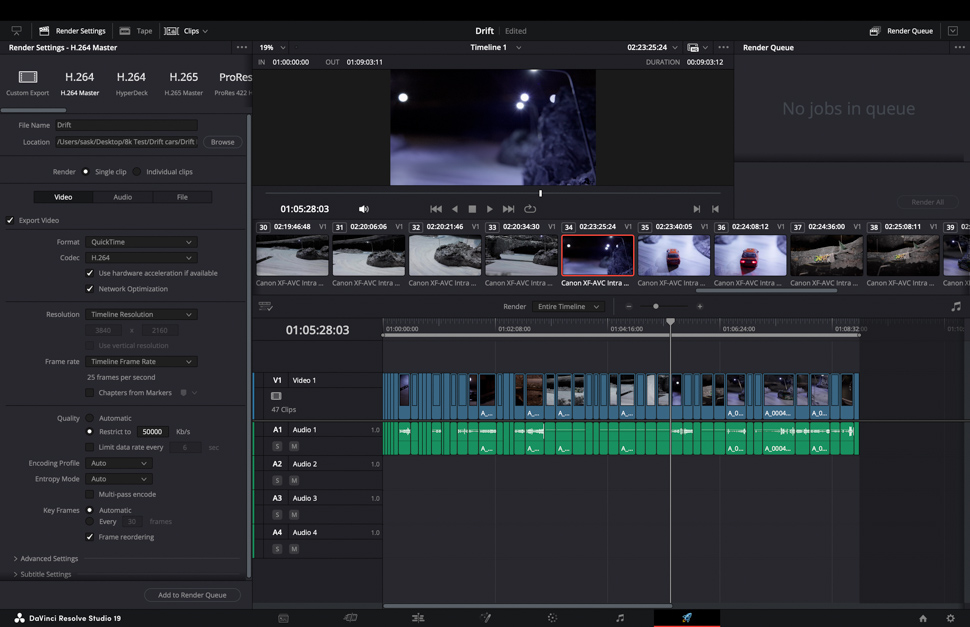Open the Color page icon
Screen dimensions: 970x627
tap(552, 618)
